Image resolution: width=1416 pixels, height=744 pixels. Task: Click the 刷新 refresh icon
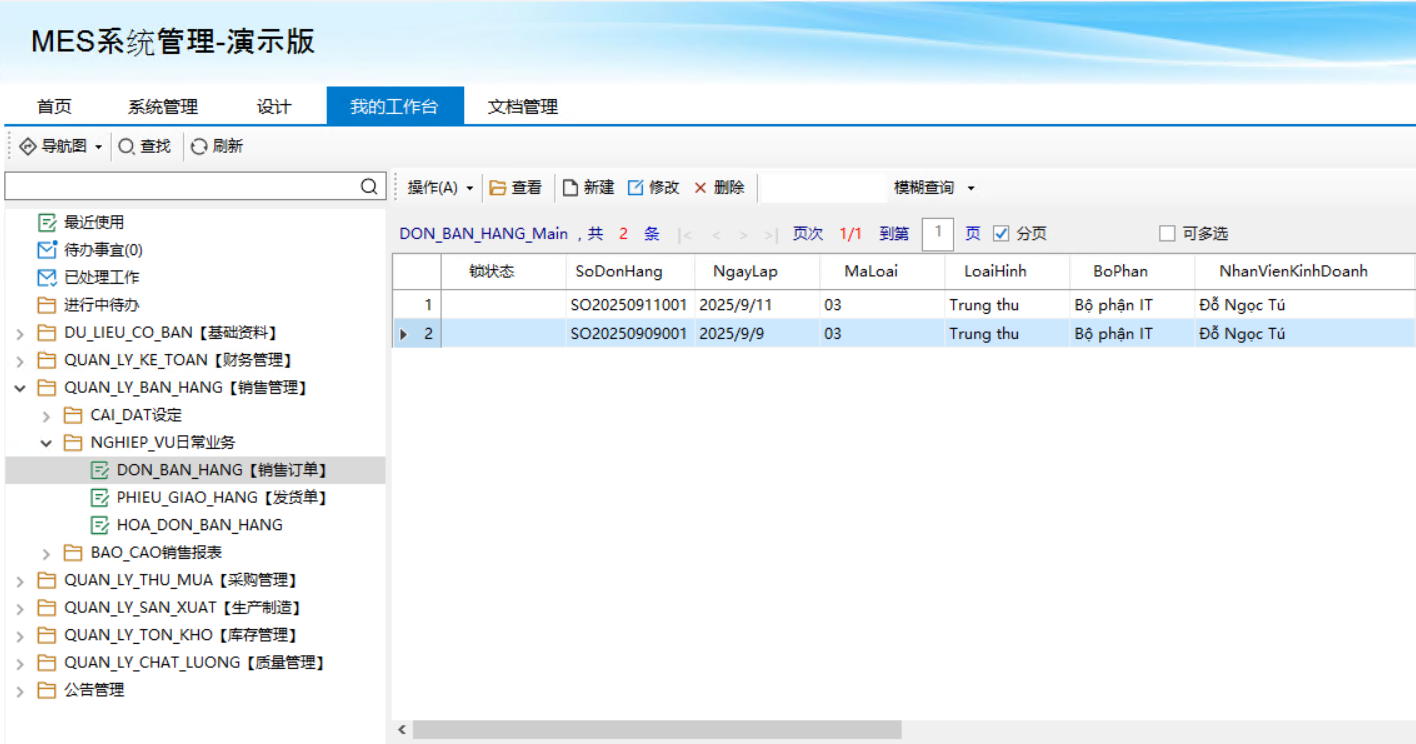coord(199,147)
